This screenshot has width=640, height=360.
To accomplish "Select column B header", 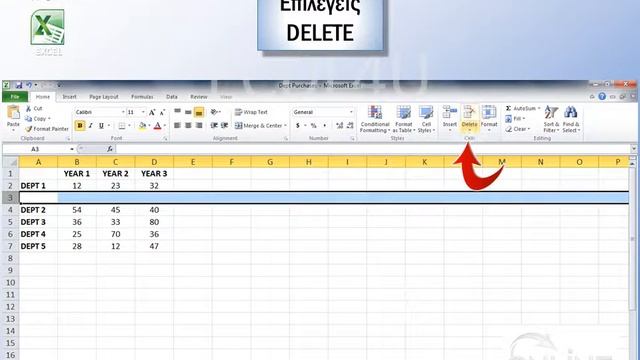I will pyautogui.click(x=77, y=162).
